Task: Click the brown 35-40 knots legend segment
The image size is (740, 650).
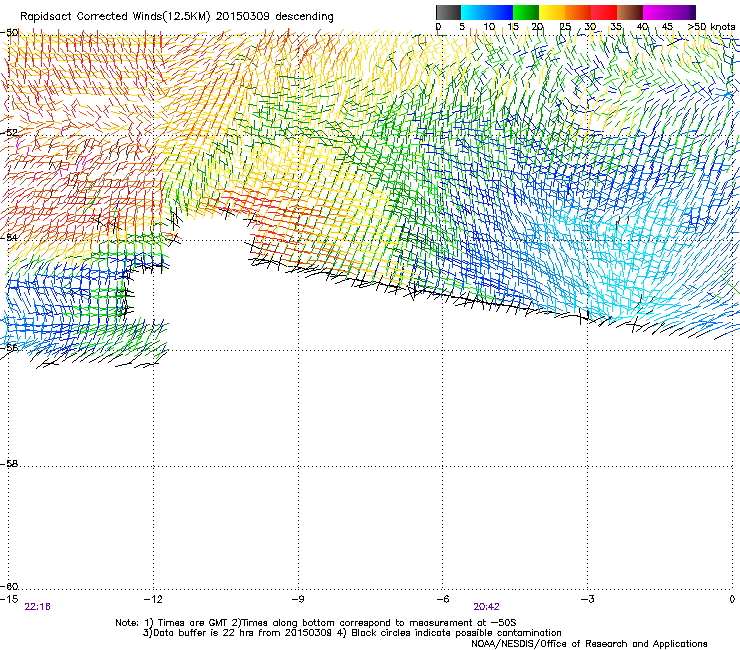Action: (630, 12)
